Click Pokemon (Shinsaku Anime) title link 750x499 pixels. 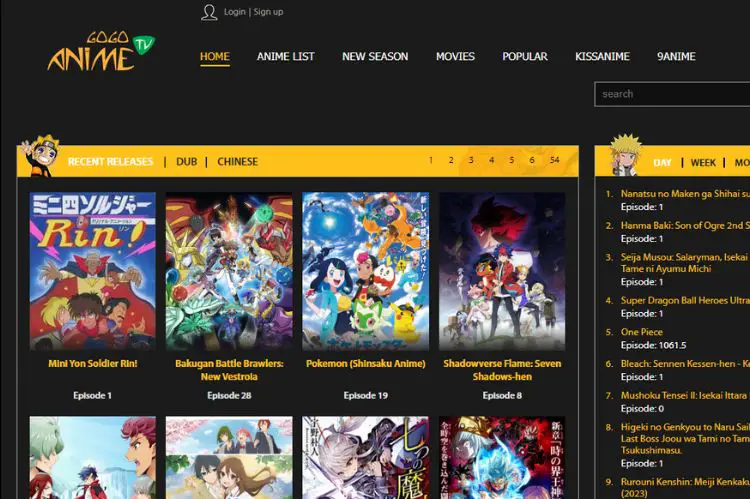[x=365, y=364]
